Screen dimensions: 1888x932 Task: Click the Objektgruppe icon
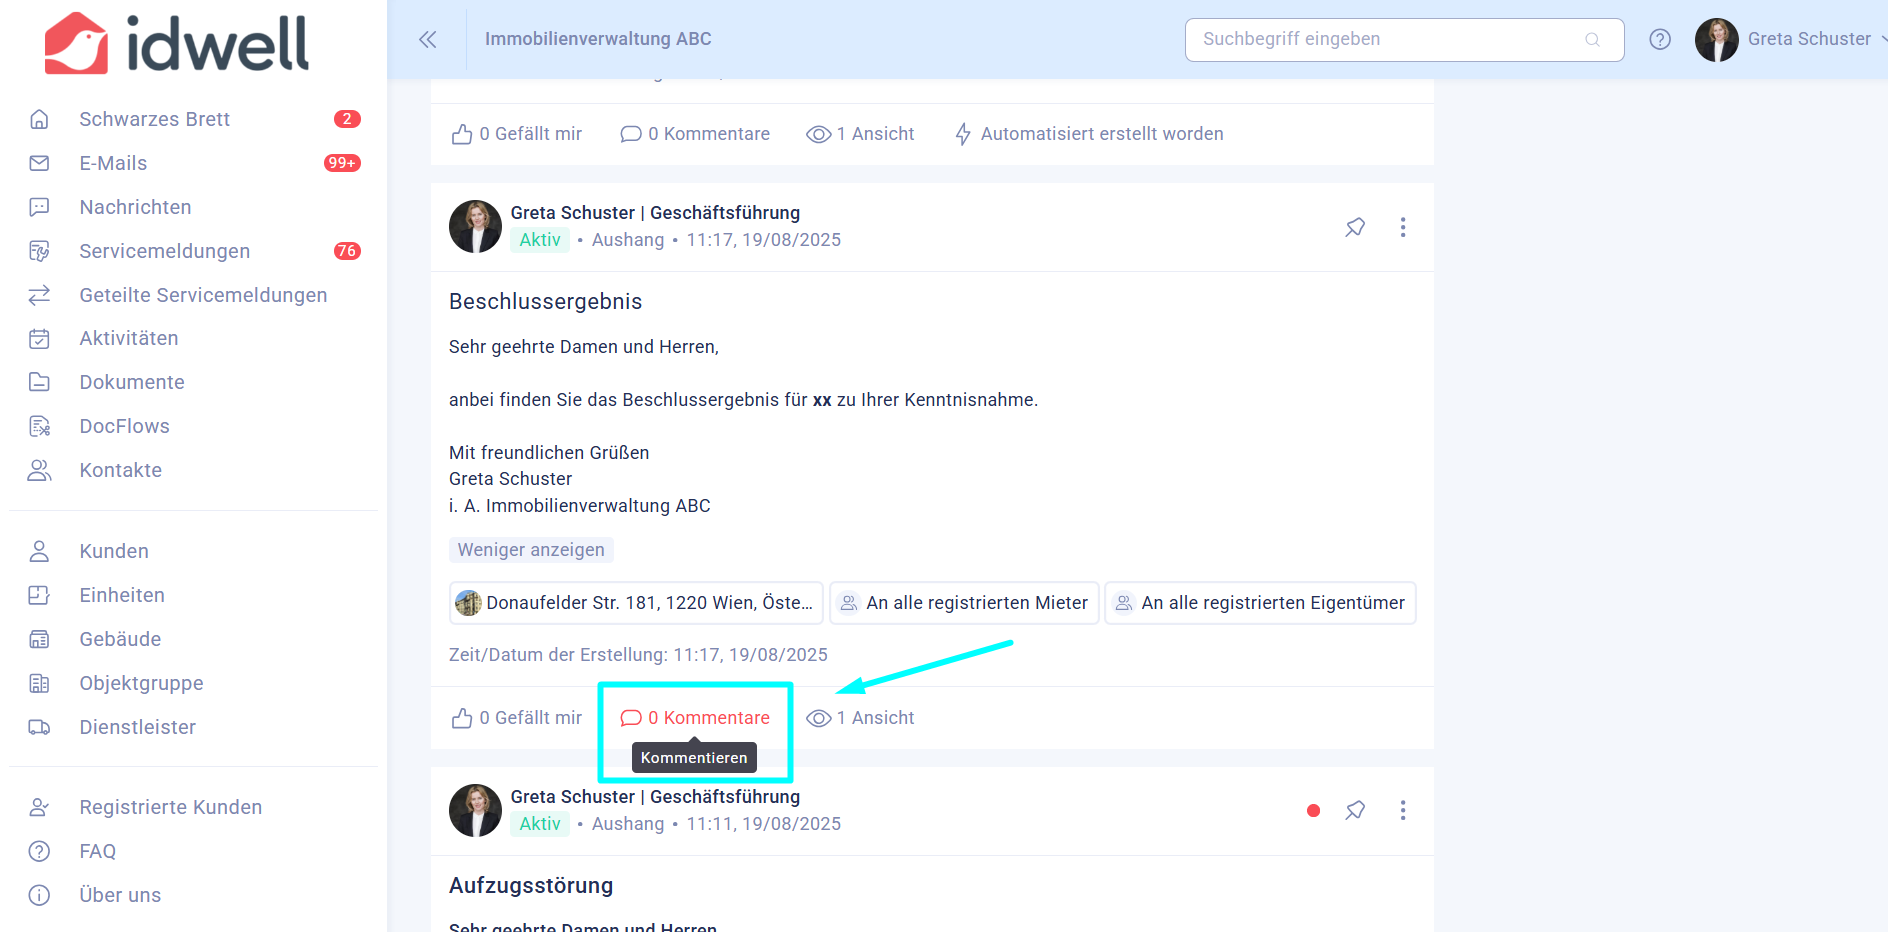39,683
